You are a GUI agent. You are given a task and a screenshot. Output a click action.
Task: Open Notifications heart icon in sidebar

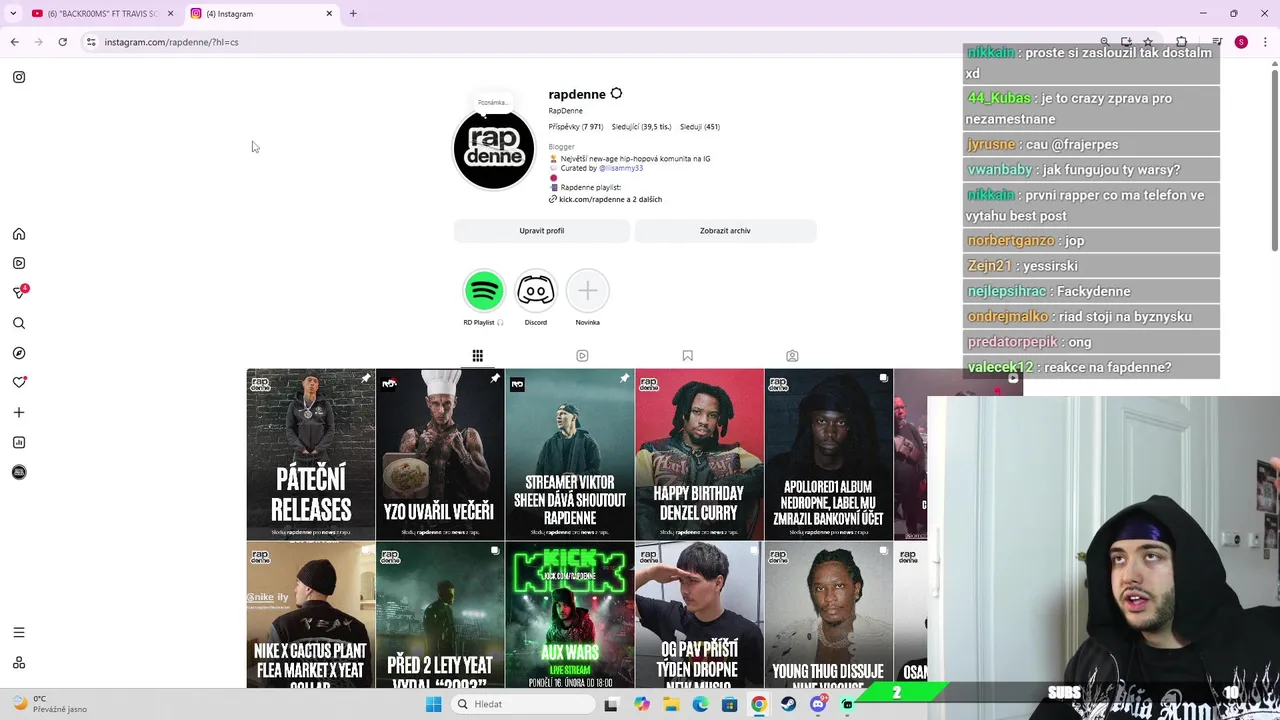coord(19,382)
